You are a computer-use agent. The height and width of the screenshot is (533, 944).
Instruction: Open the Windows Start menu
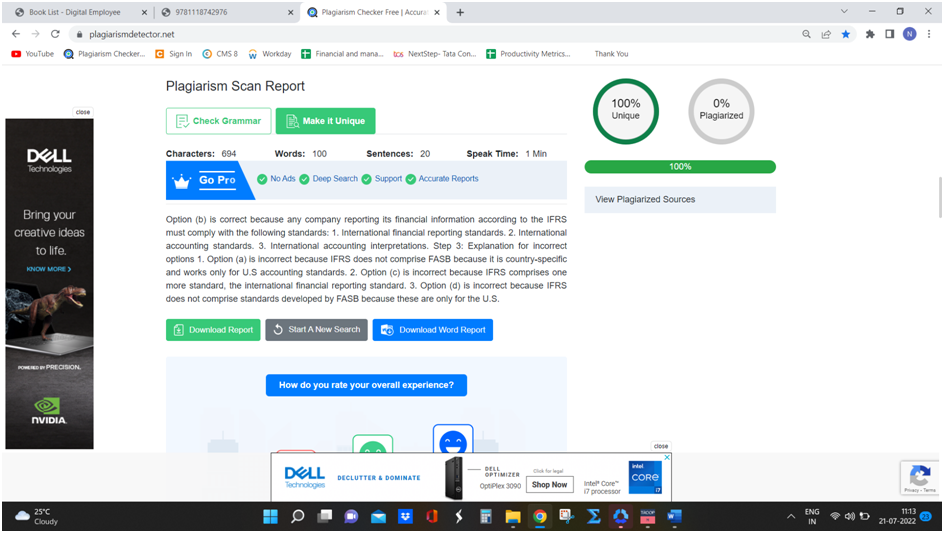point(270,517)
